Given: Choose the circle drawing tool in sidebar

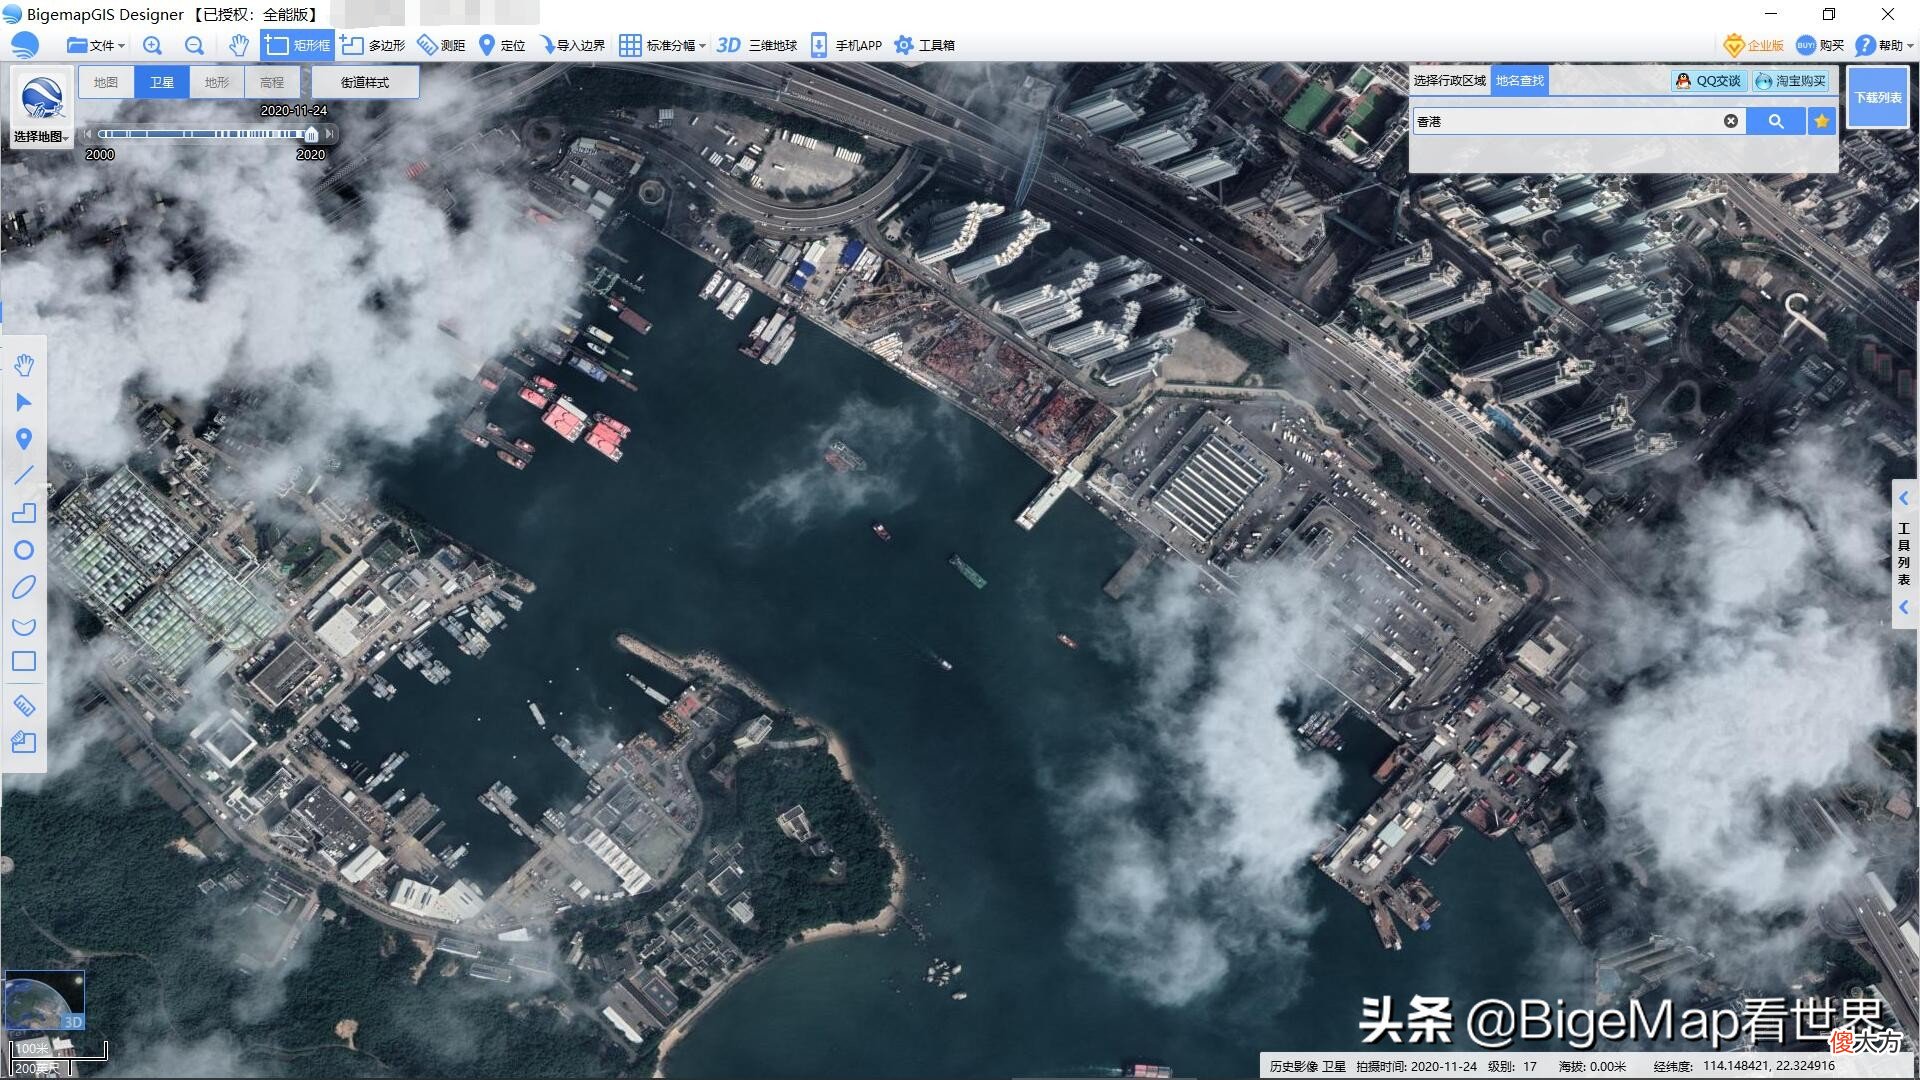Looking at the screenshot, I should click(24, 550).
